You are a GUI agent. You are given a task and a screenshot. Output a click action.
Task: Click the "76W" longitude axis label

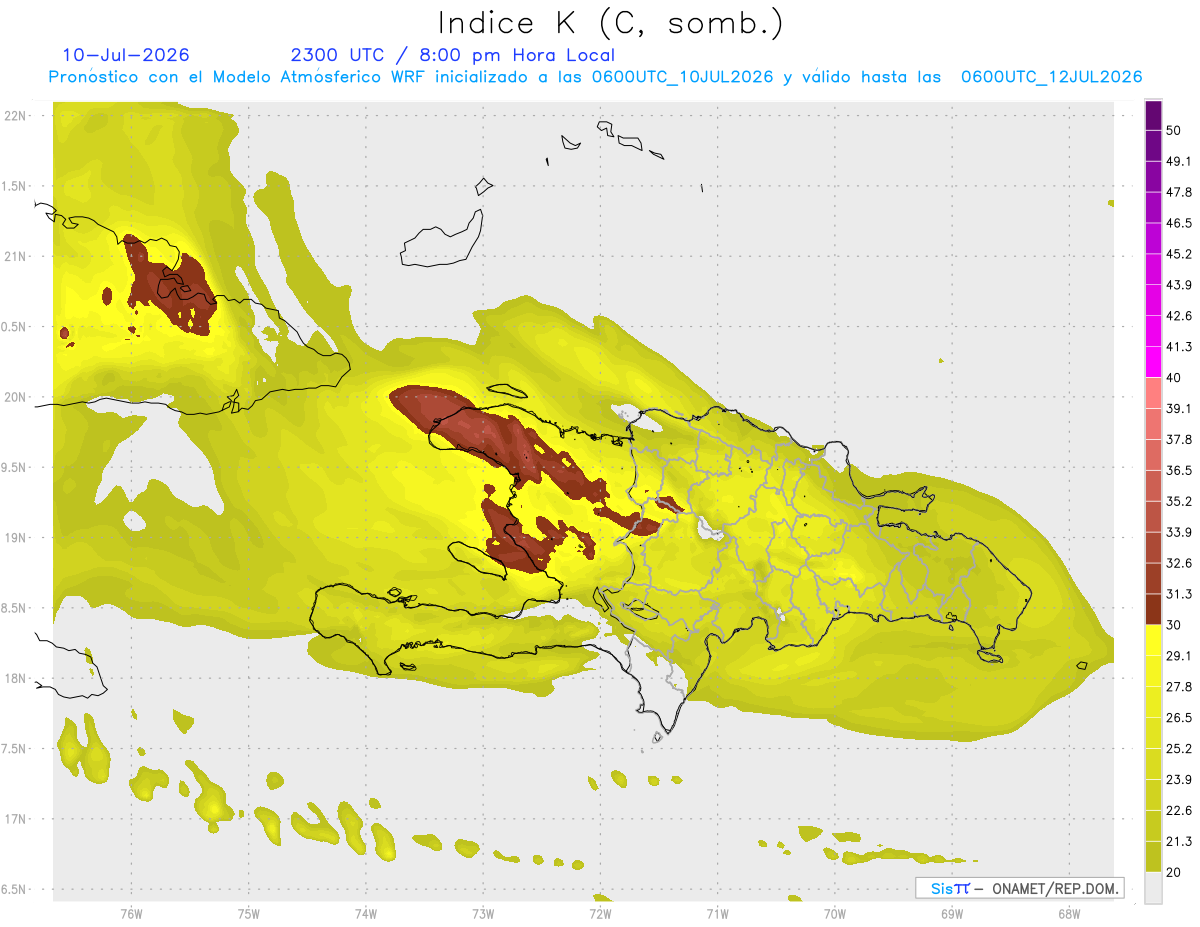click(131, 913)
